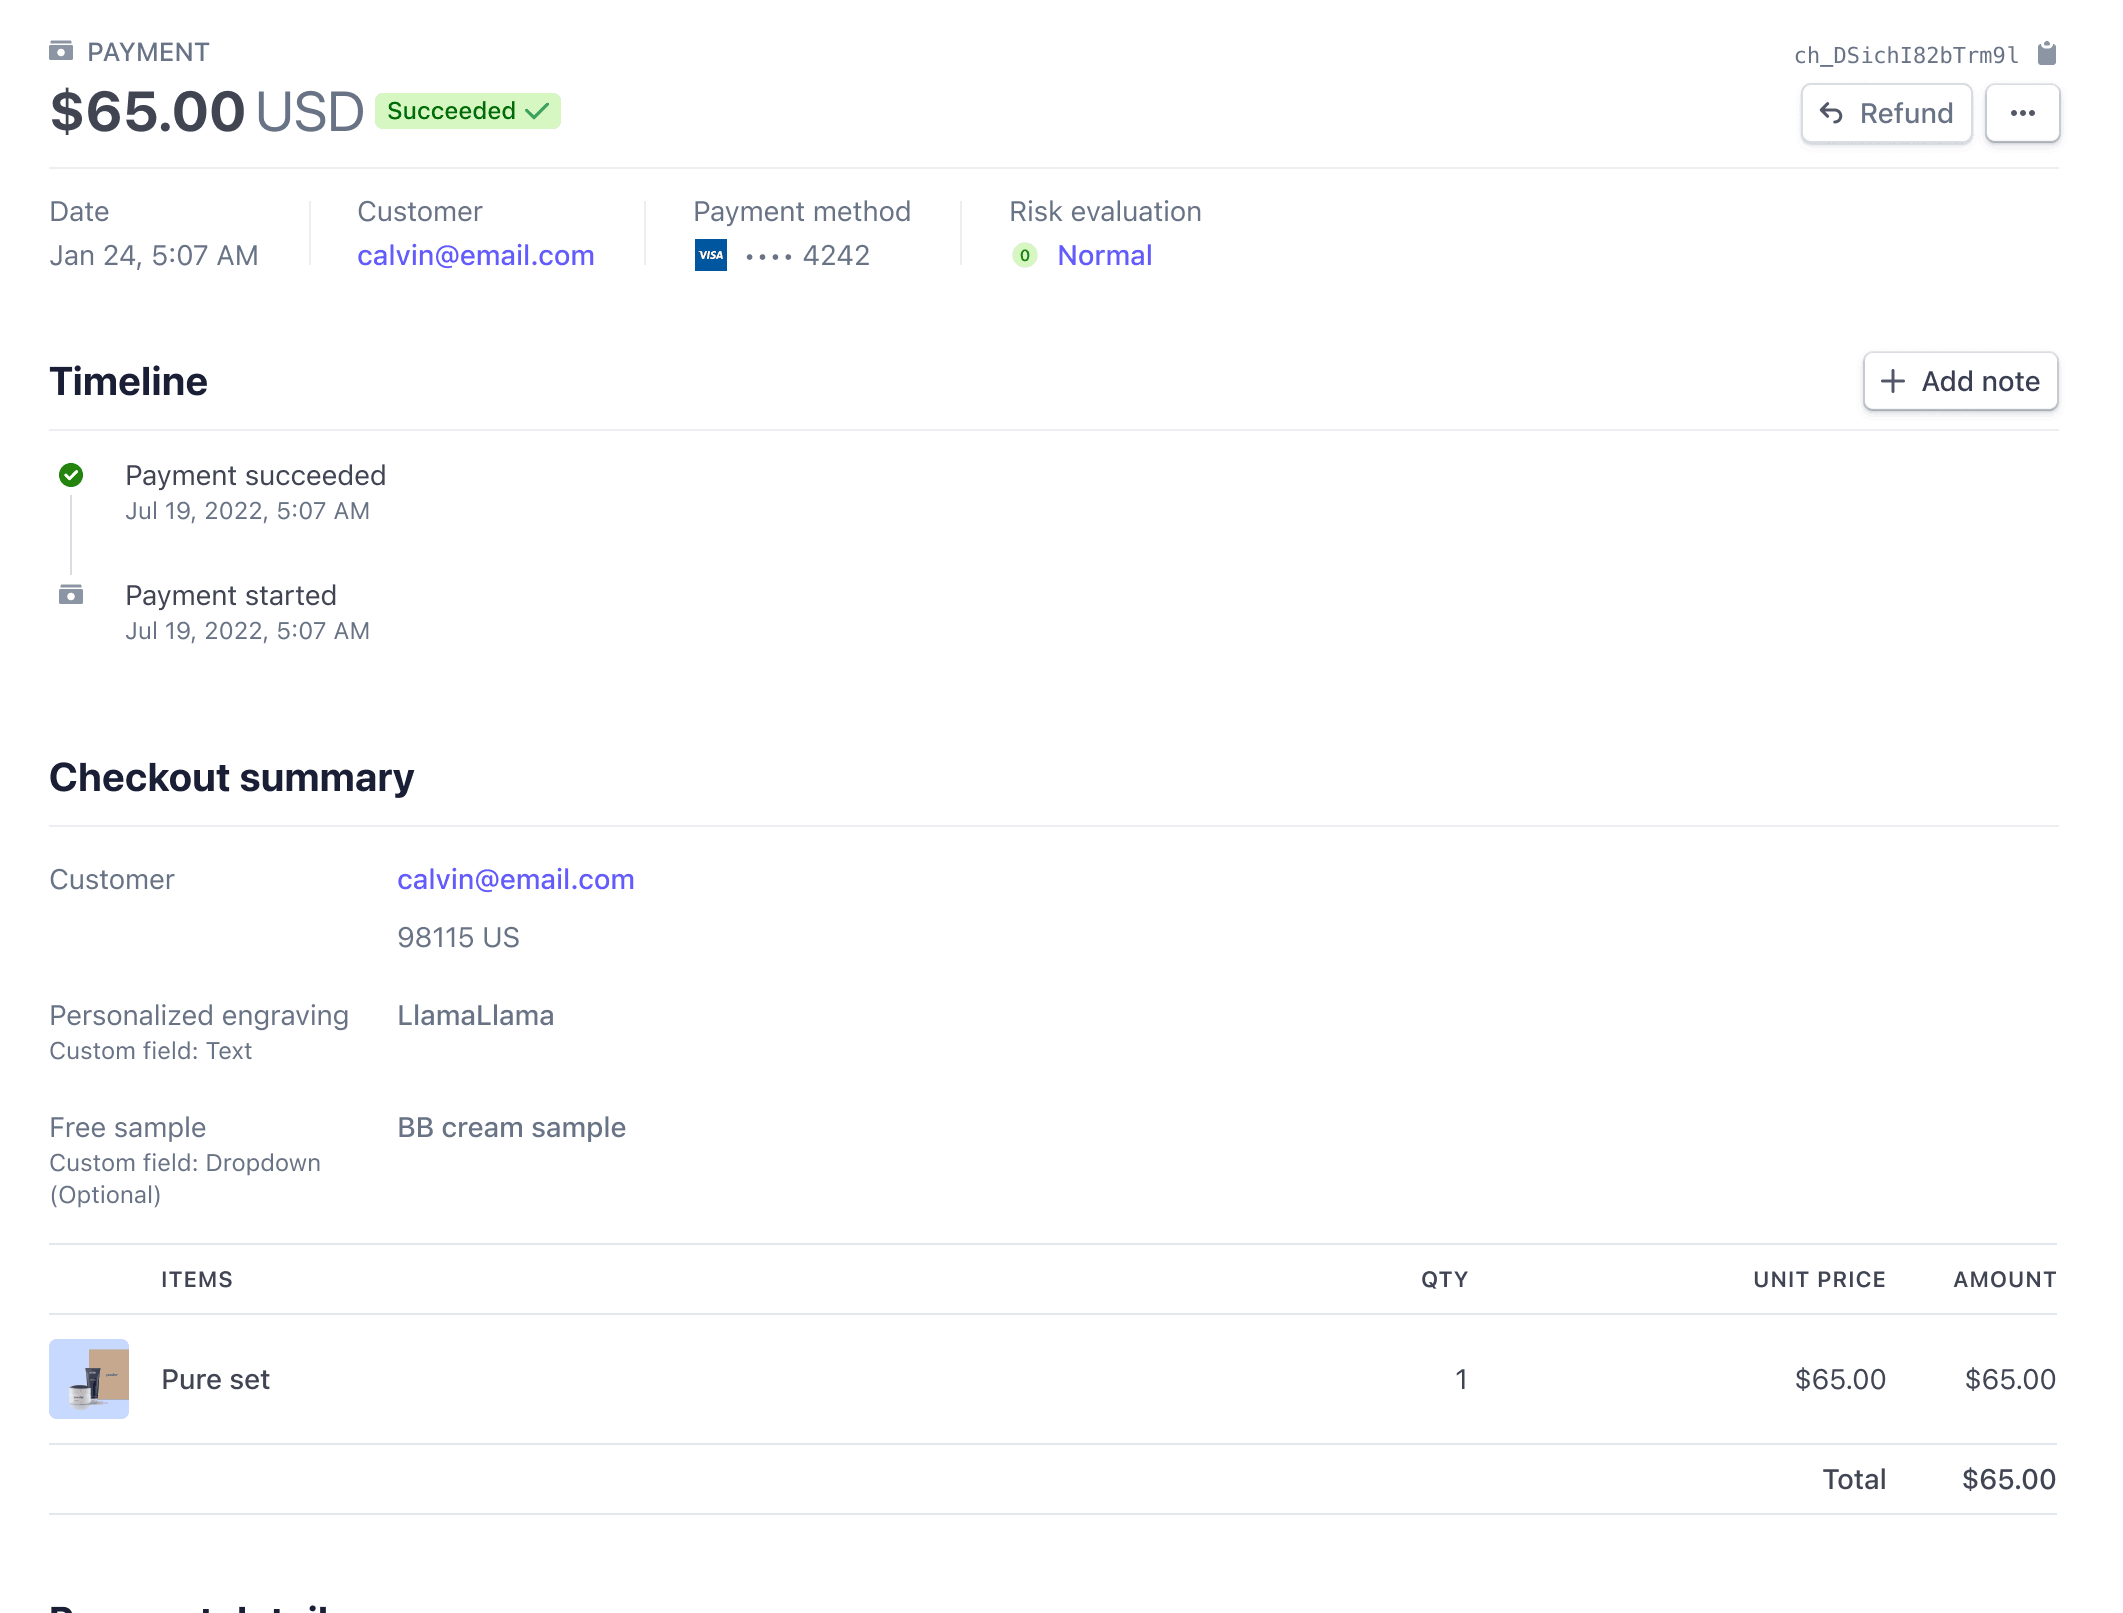This screenshot has width=2123, height=1613.
Task: Click the Payment succeeded timeline entry
Action: 255,476
